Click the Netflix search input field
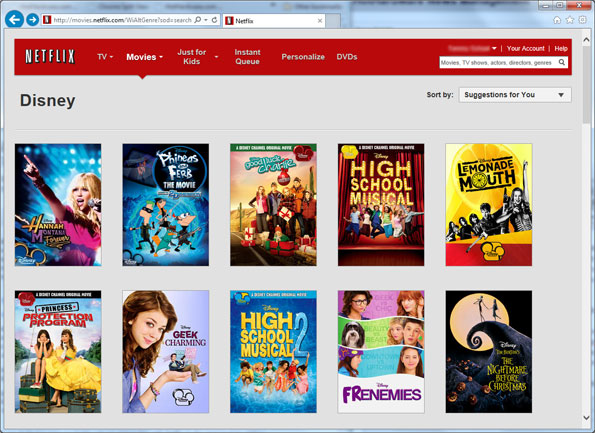 pyautogui.click(x=498, y=63)
